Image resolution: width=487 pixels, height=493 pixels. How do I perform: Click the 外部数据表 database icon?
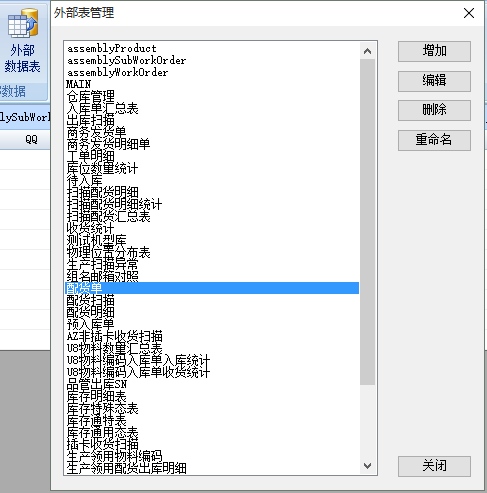tap(23, 23)
